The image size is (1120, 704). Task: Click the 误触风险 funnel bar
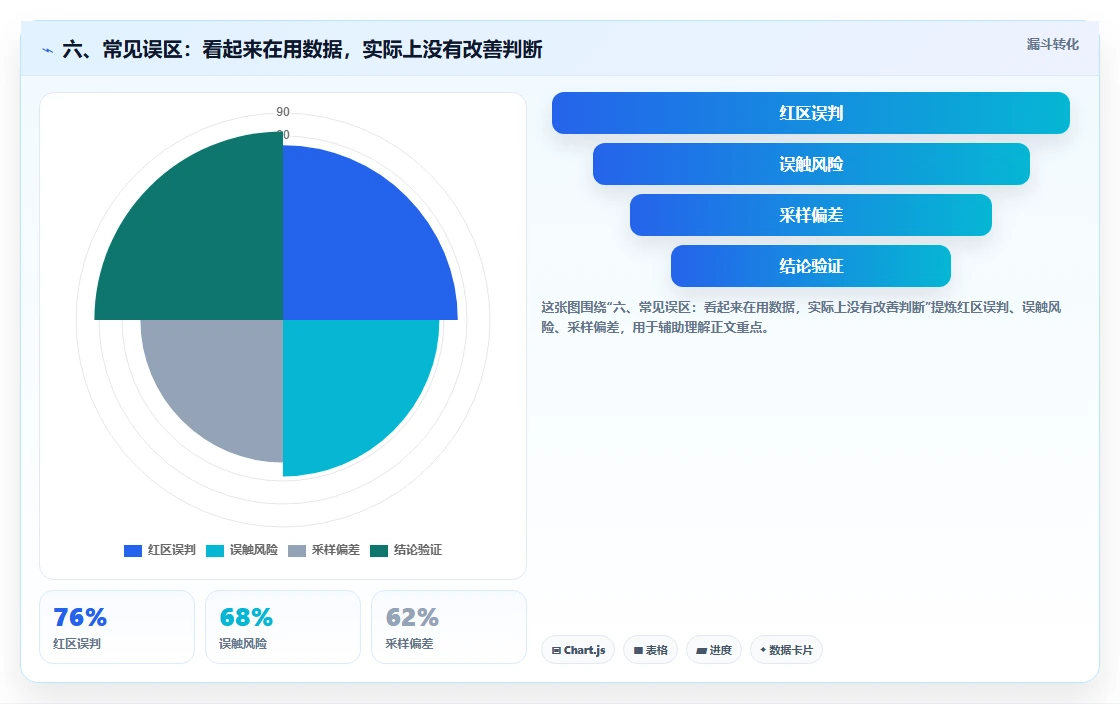click(x=811, y=164)
